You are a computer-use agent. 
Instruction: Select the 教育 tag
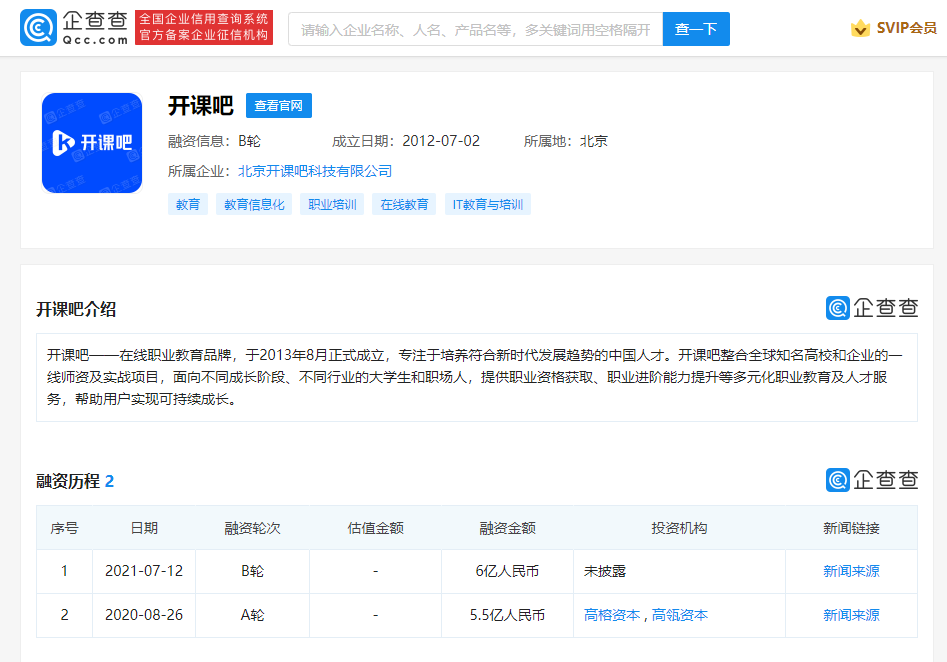pyautogui.click(x=188, y=205)
